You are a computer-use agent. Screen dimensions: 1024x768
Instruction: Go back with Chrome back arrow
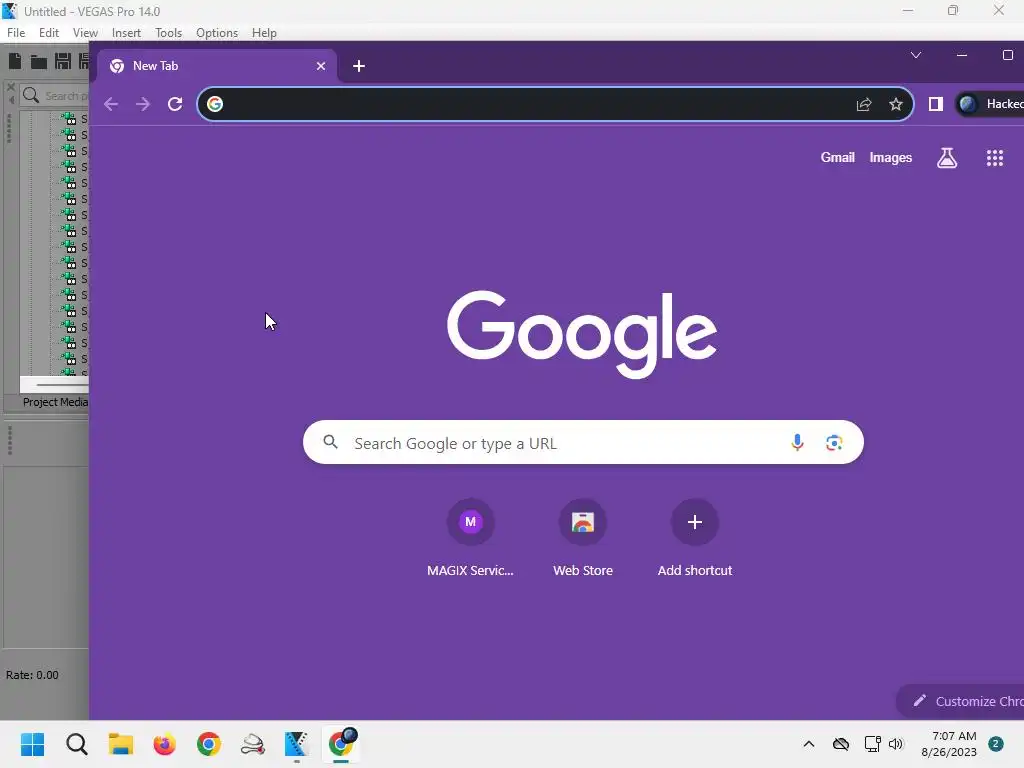111,104
